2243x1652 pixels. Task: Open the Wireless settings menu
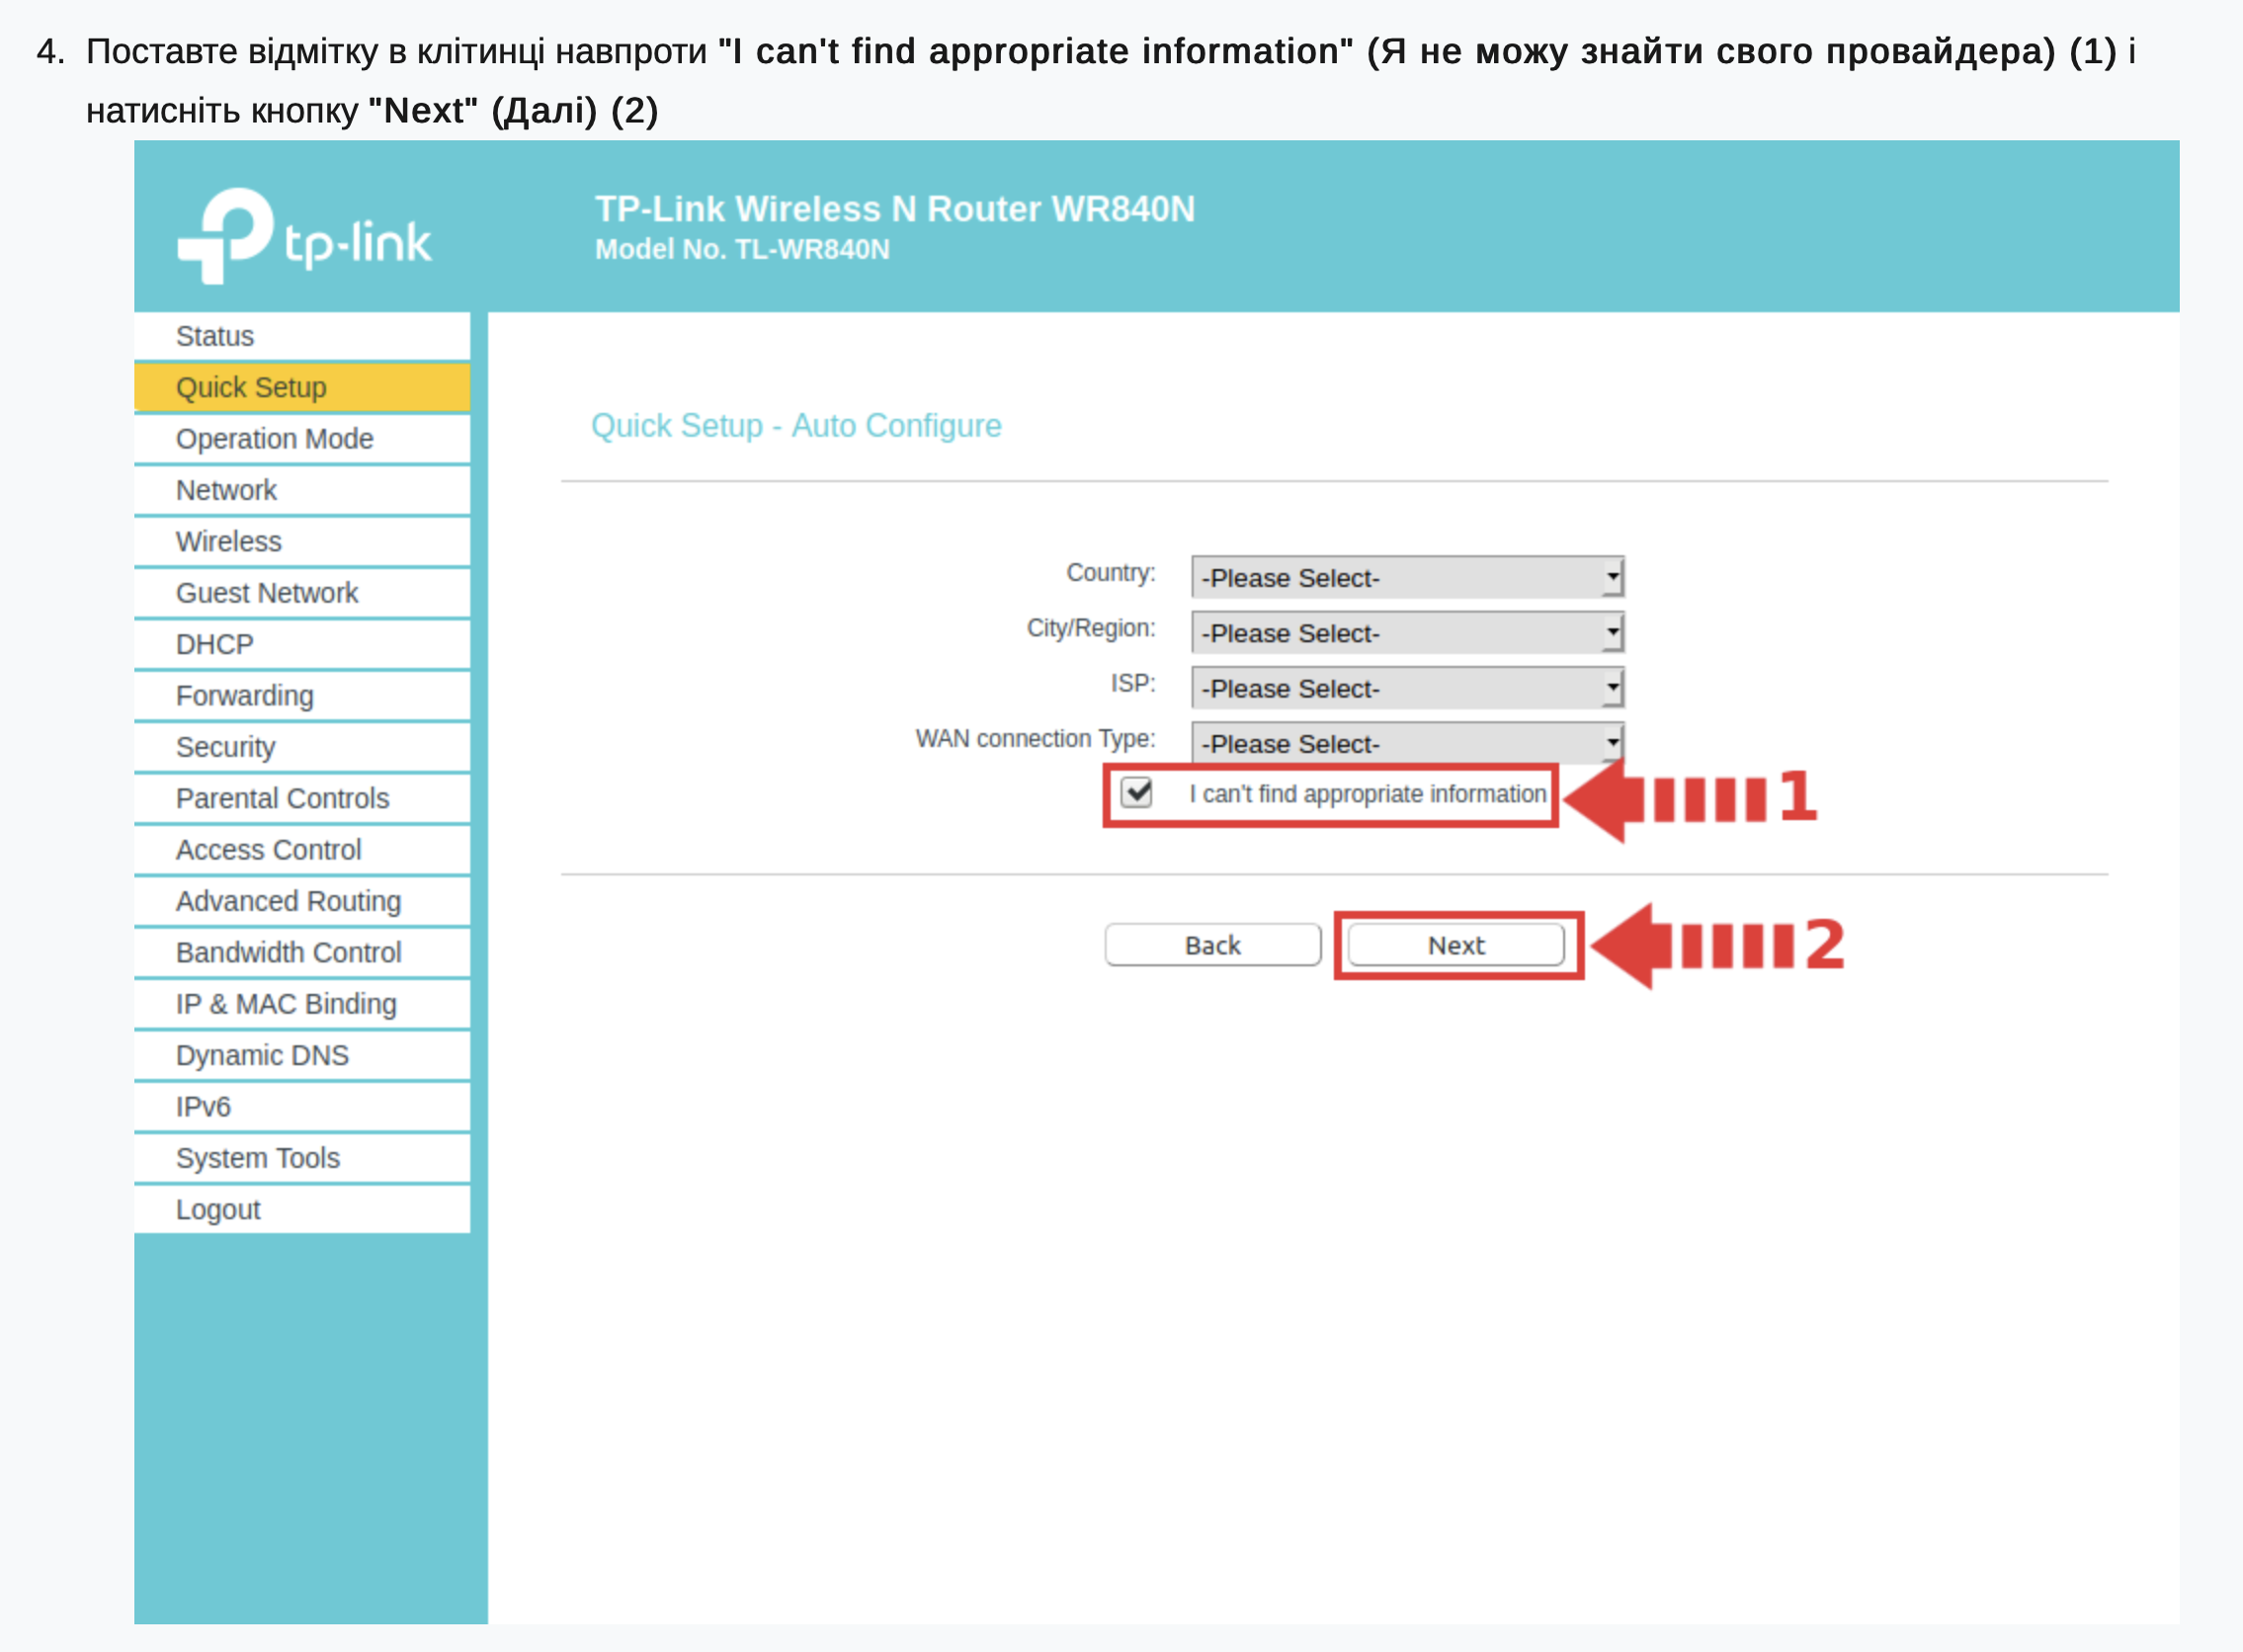pyautogui.click(x=228, y=542)
